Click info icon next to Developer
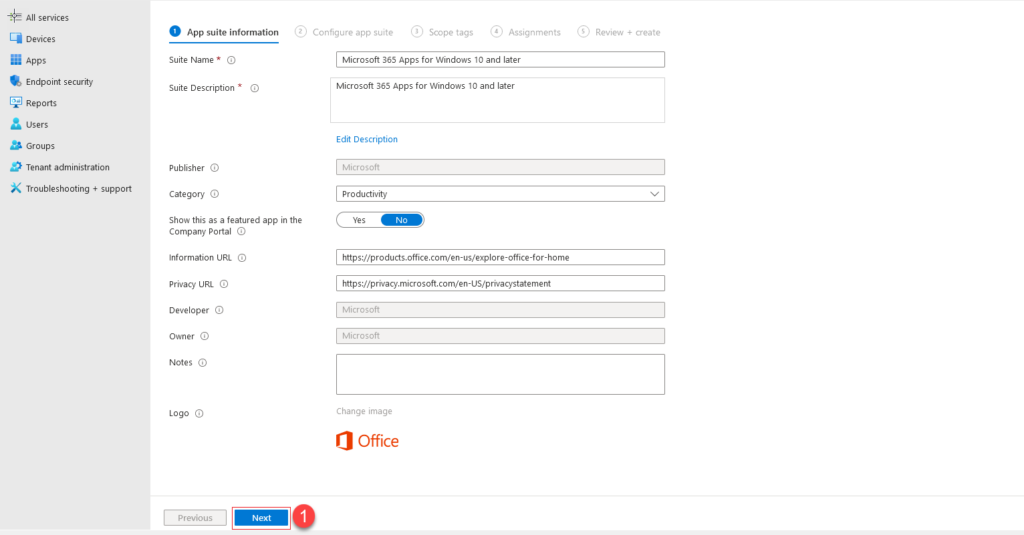The height and width of the screenshot is (535, 1024). (x=219, y=310)
